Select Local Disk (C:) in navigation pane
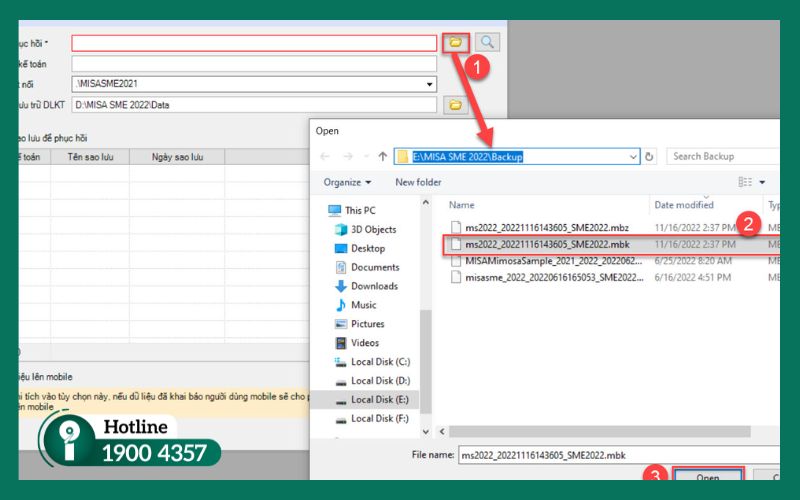 pyautogui.click(x=385, y=362)
